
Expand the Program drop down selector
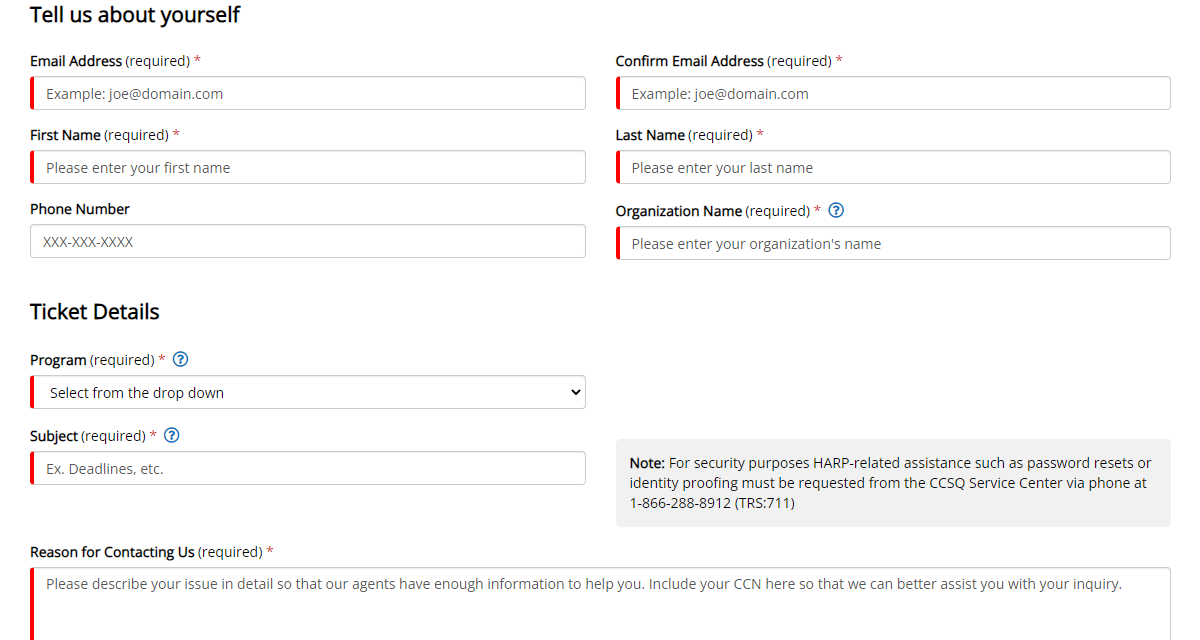click(x=308, y=393)
